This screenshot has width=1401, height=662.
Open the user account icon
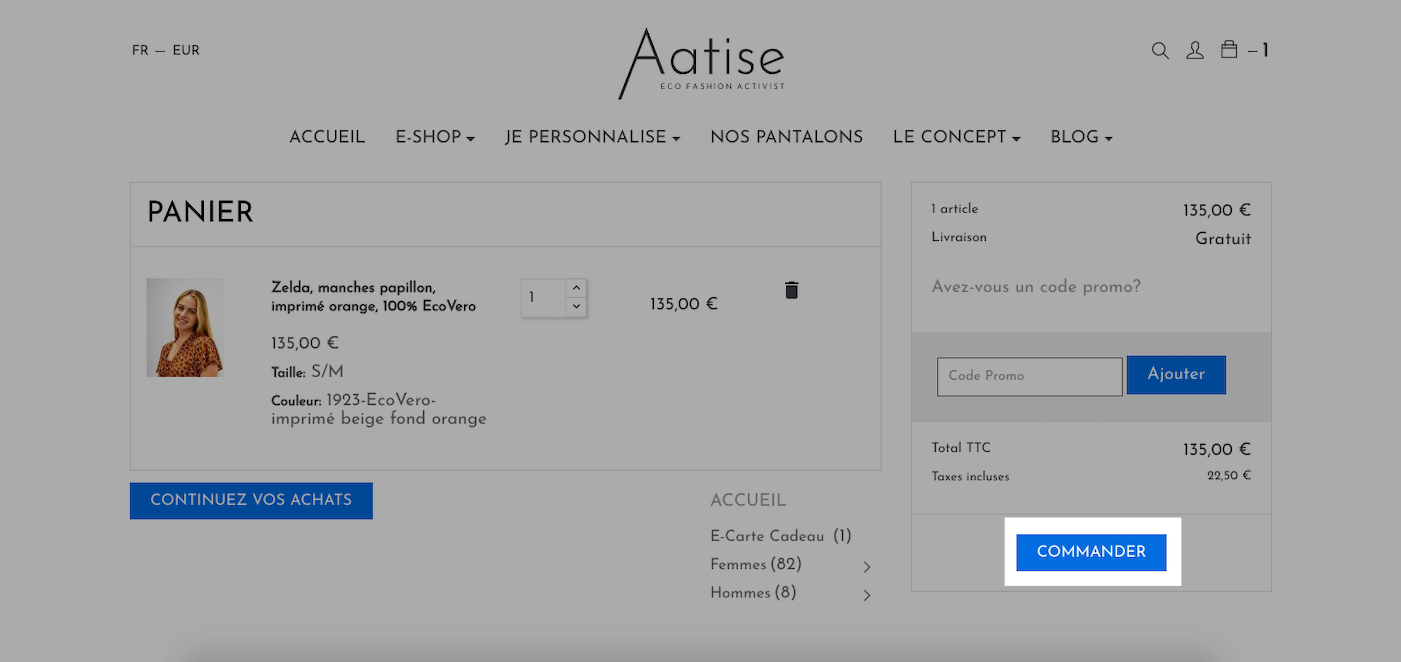tap(1195, 50)
